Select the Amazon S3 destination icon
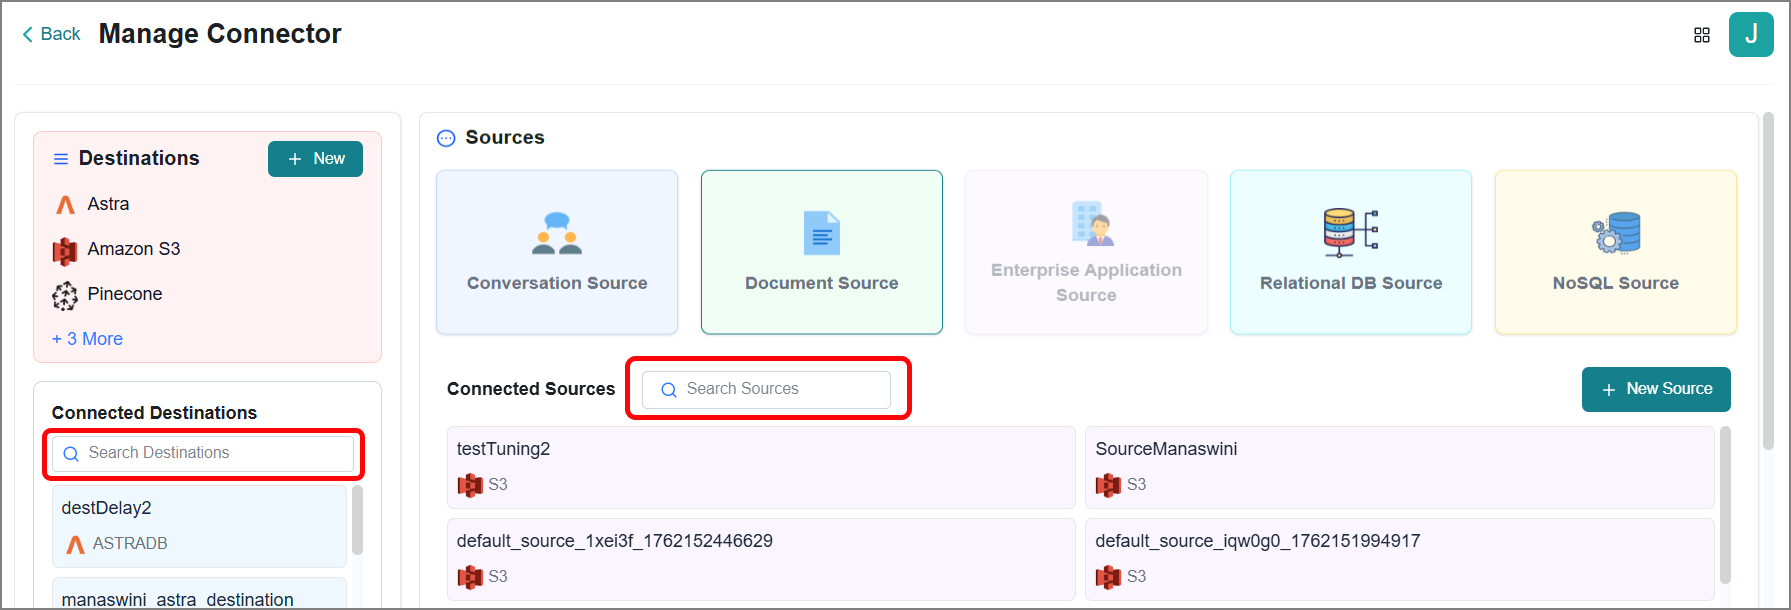The width and height of the screenshot is (1791, 610). click(x=65, y=250)
